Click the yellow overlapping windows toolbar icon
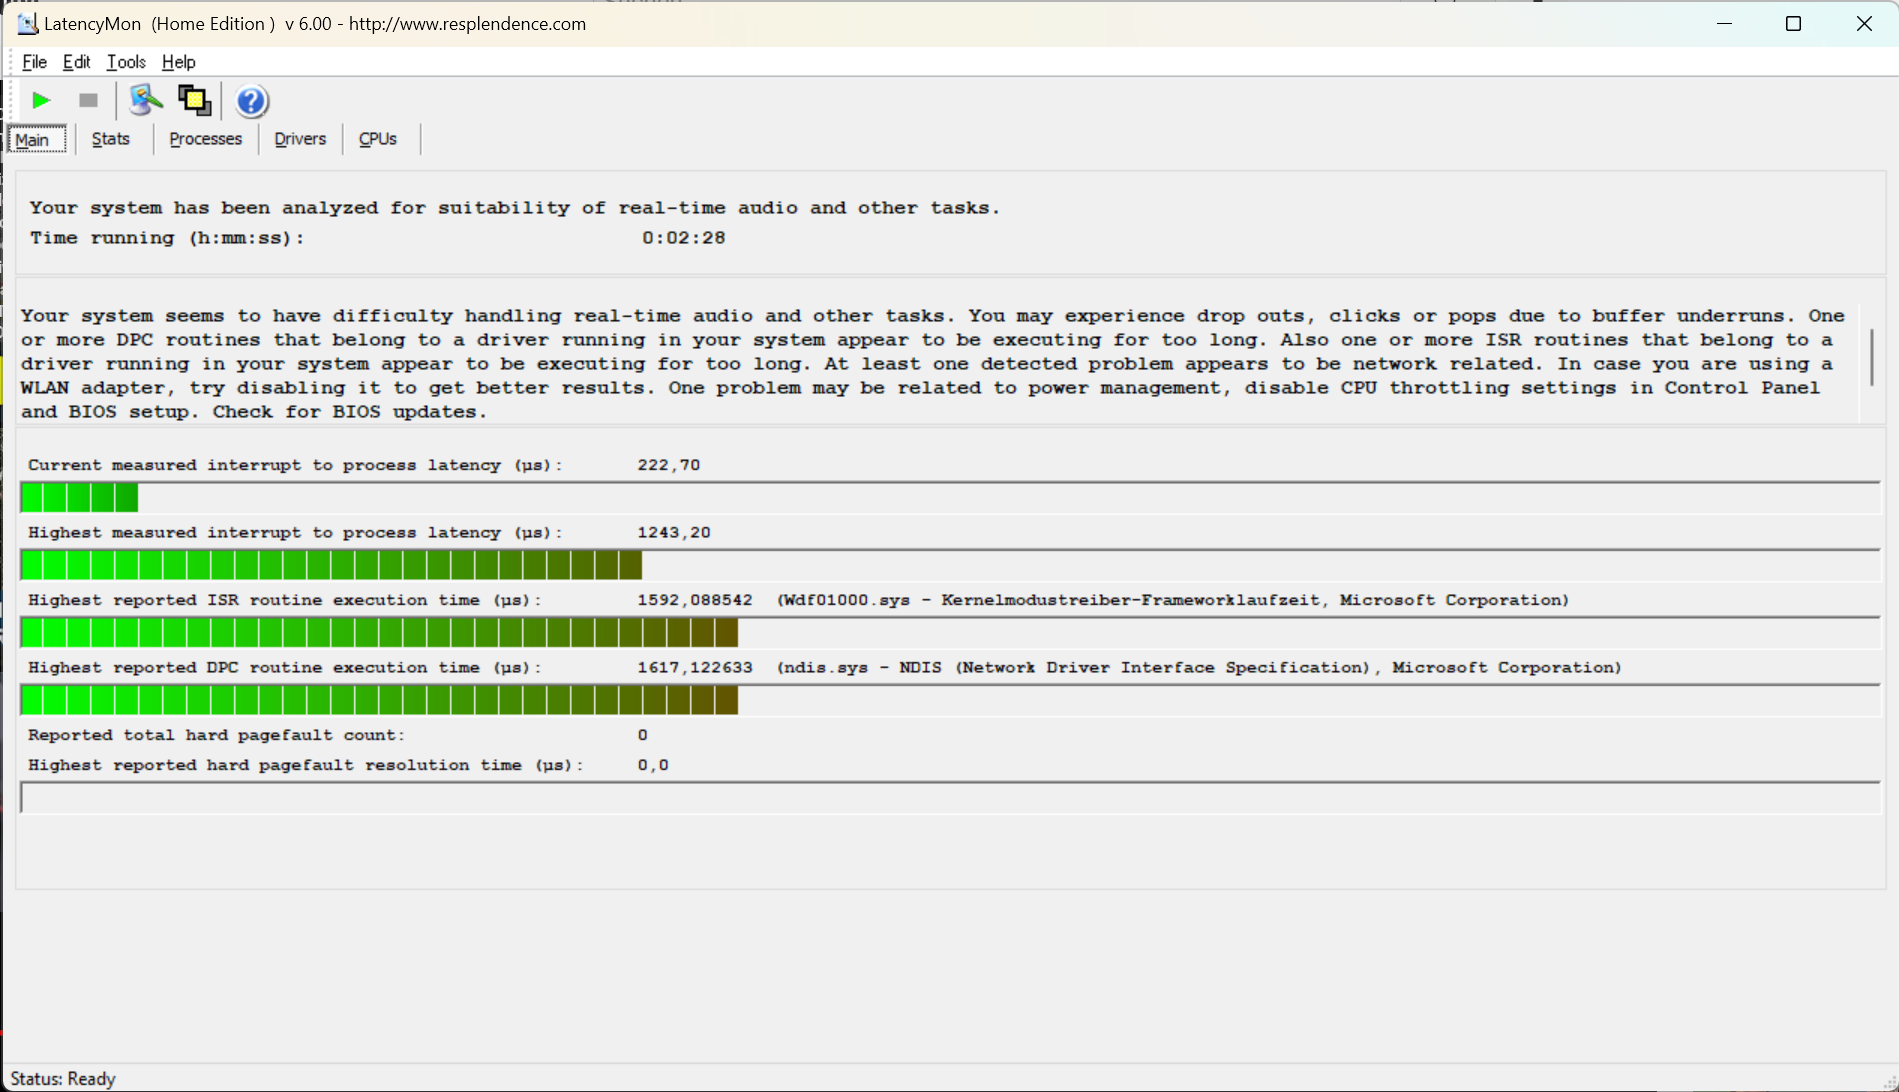 [194, 100]
